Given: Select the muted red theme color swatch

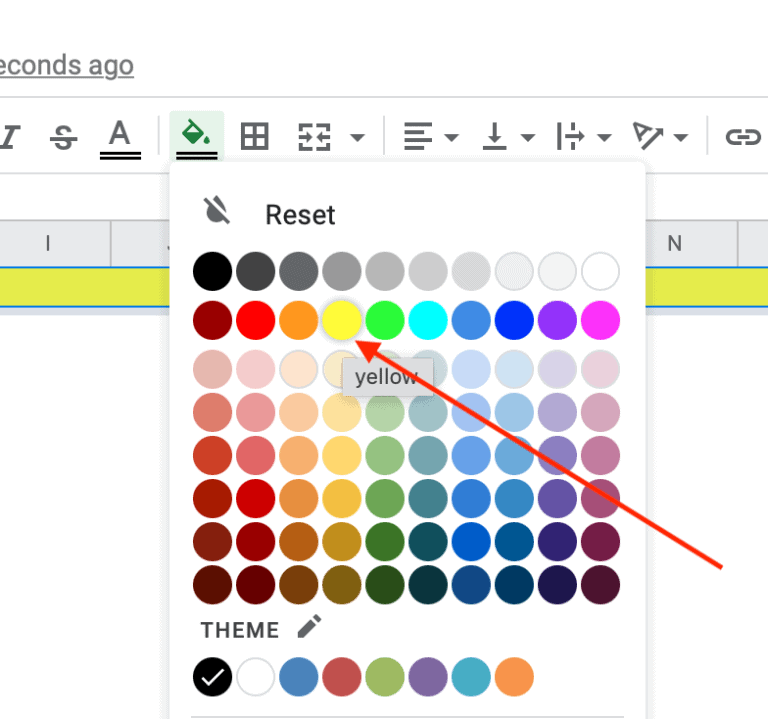Looking at the screenshot, I should pyautogui.click(x=342, y=677).
